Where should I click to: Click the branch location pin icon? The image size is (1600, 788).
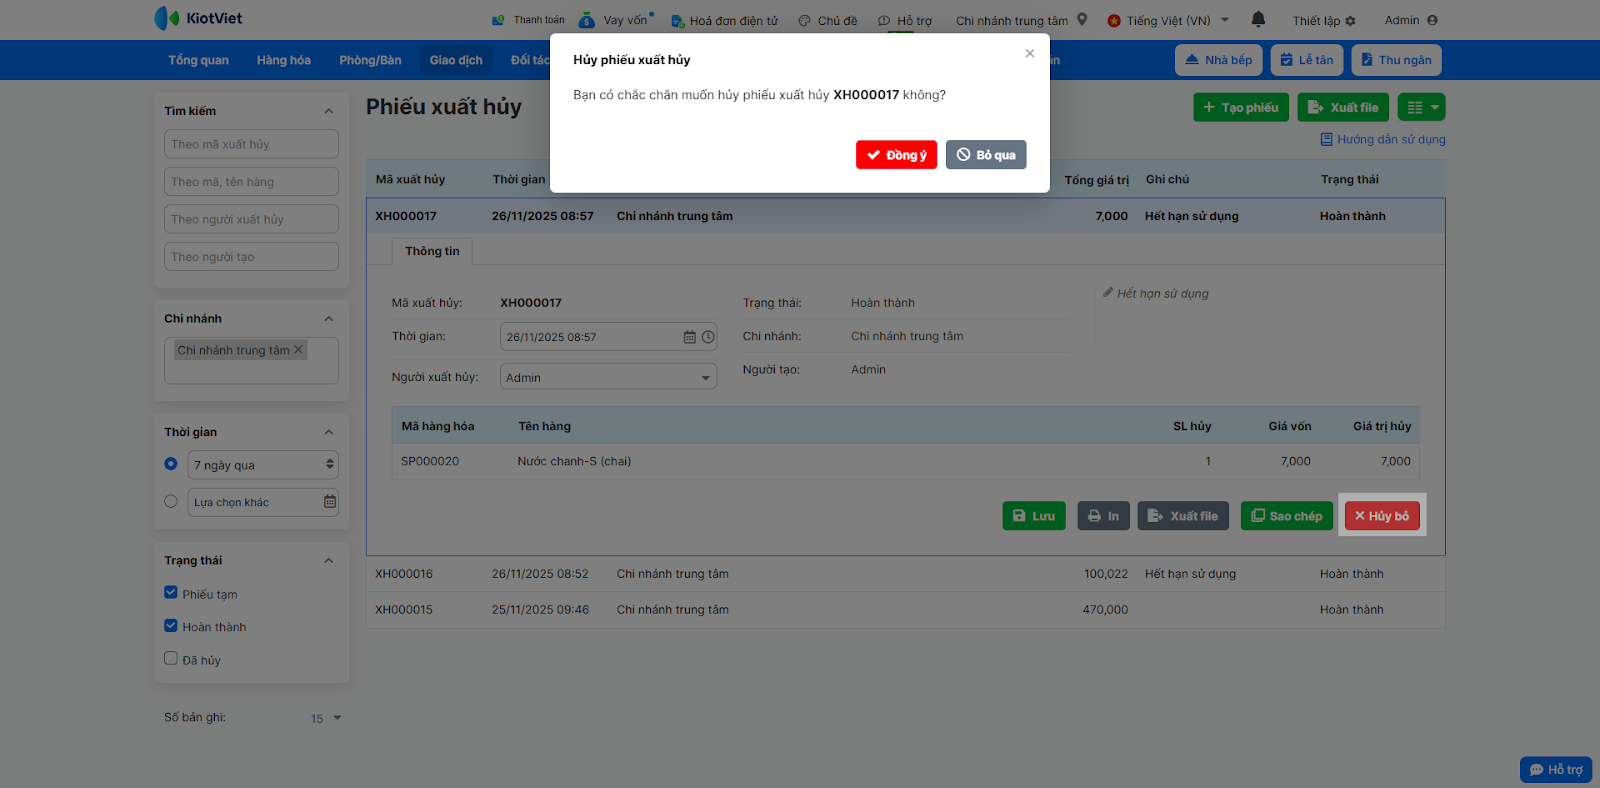tap(1082, 19)
